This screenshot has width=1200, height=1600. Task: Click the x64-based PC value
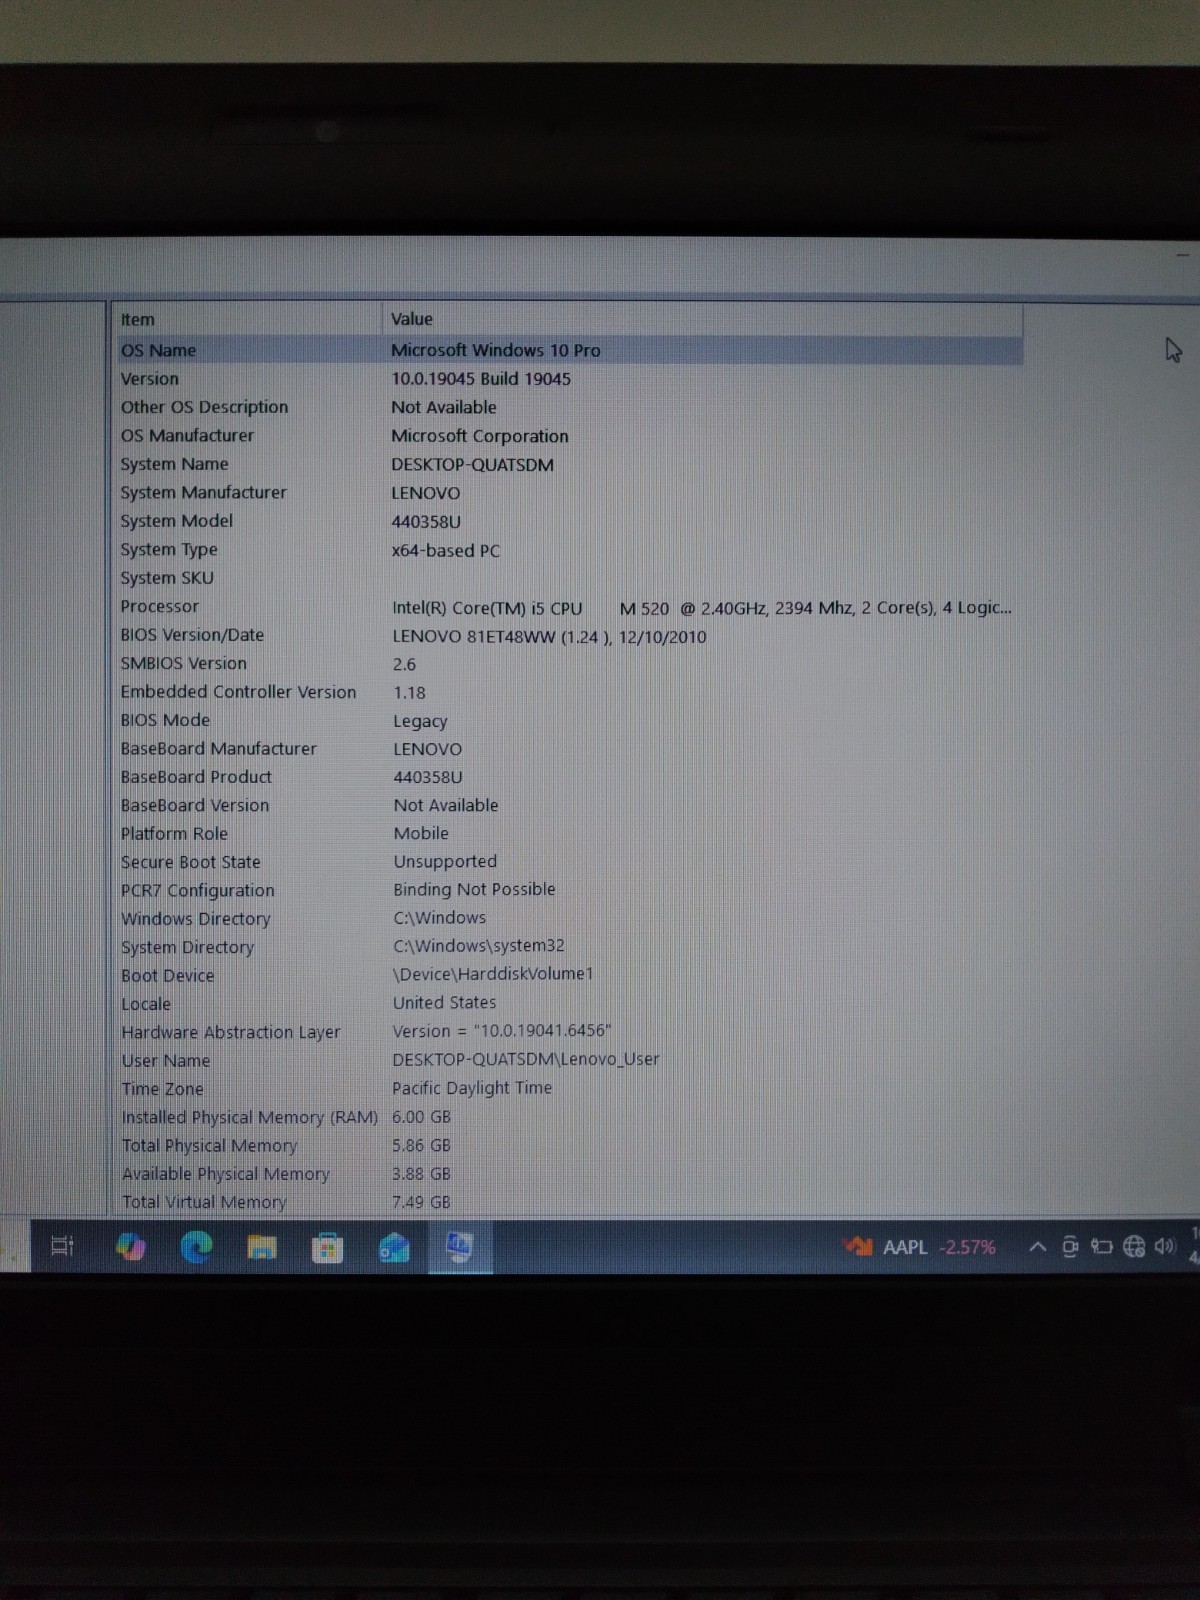pyautogui.click(x=446, y=550)
